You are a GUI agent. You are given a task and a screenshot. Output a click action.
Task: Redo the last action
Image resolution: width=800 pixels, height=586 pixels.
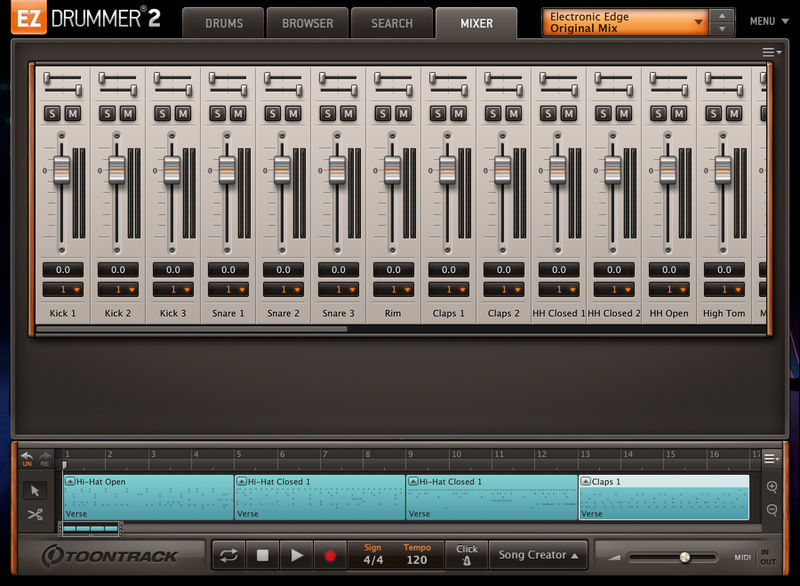(x=45, y=458)
